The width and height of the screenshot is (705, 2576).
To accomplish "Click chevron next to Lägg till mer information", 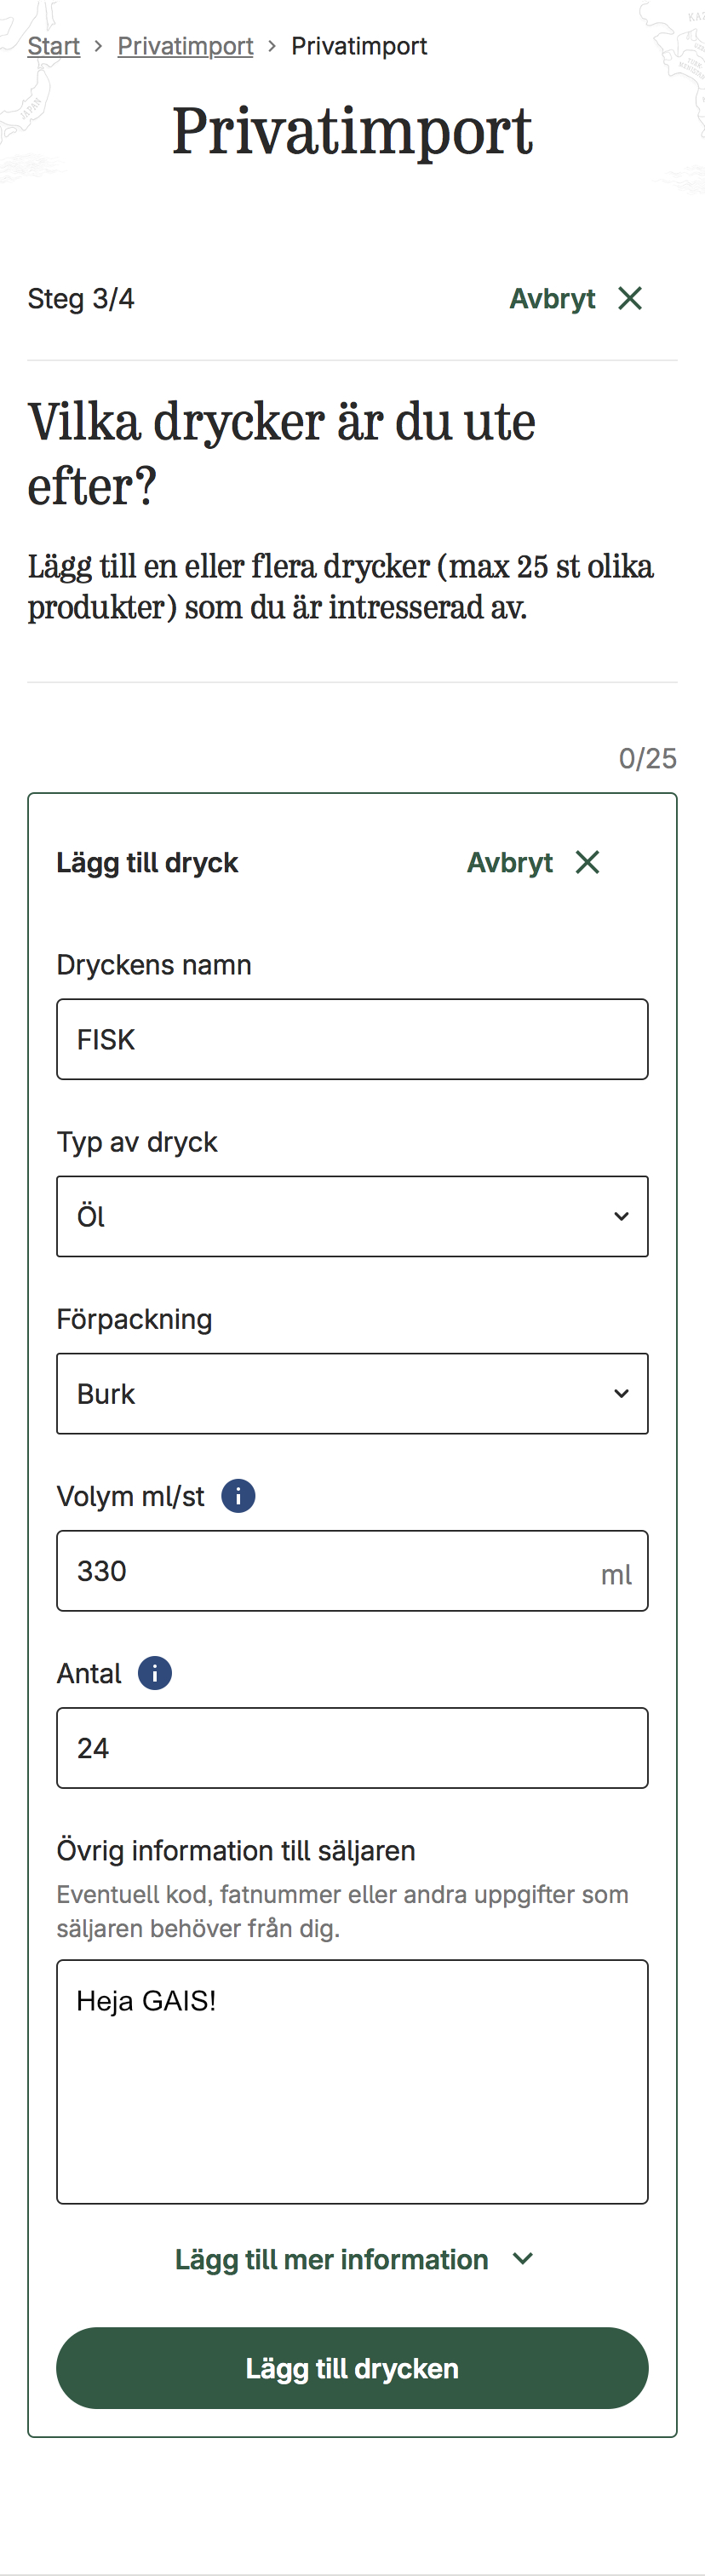I will [x=522, y=2259].
